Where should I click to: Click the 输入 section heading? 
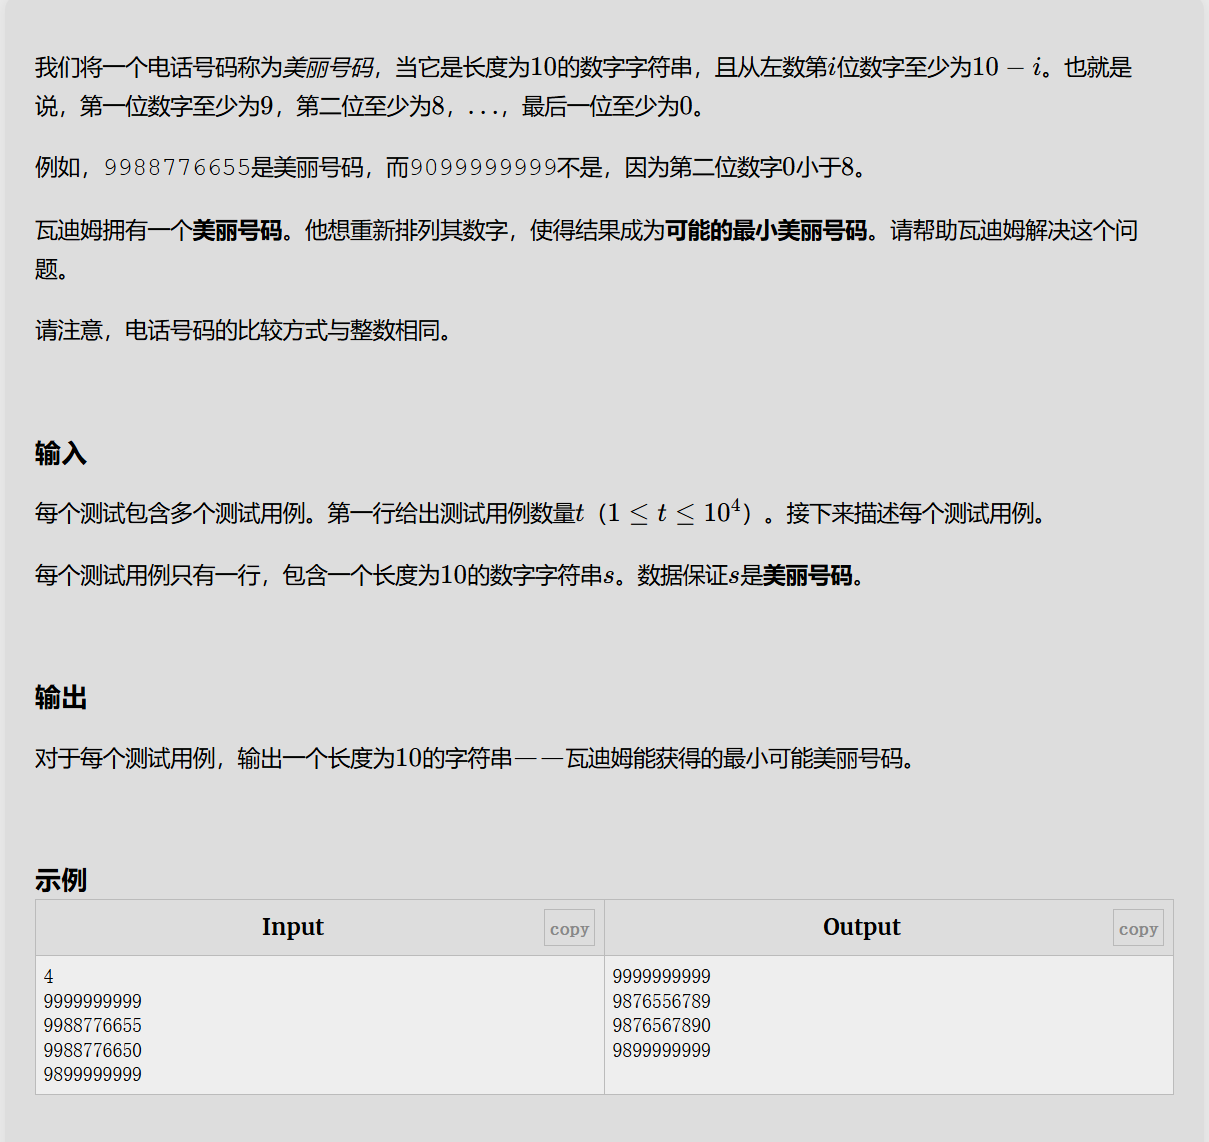click(59, 453)
